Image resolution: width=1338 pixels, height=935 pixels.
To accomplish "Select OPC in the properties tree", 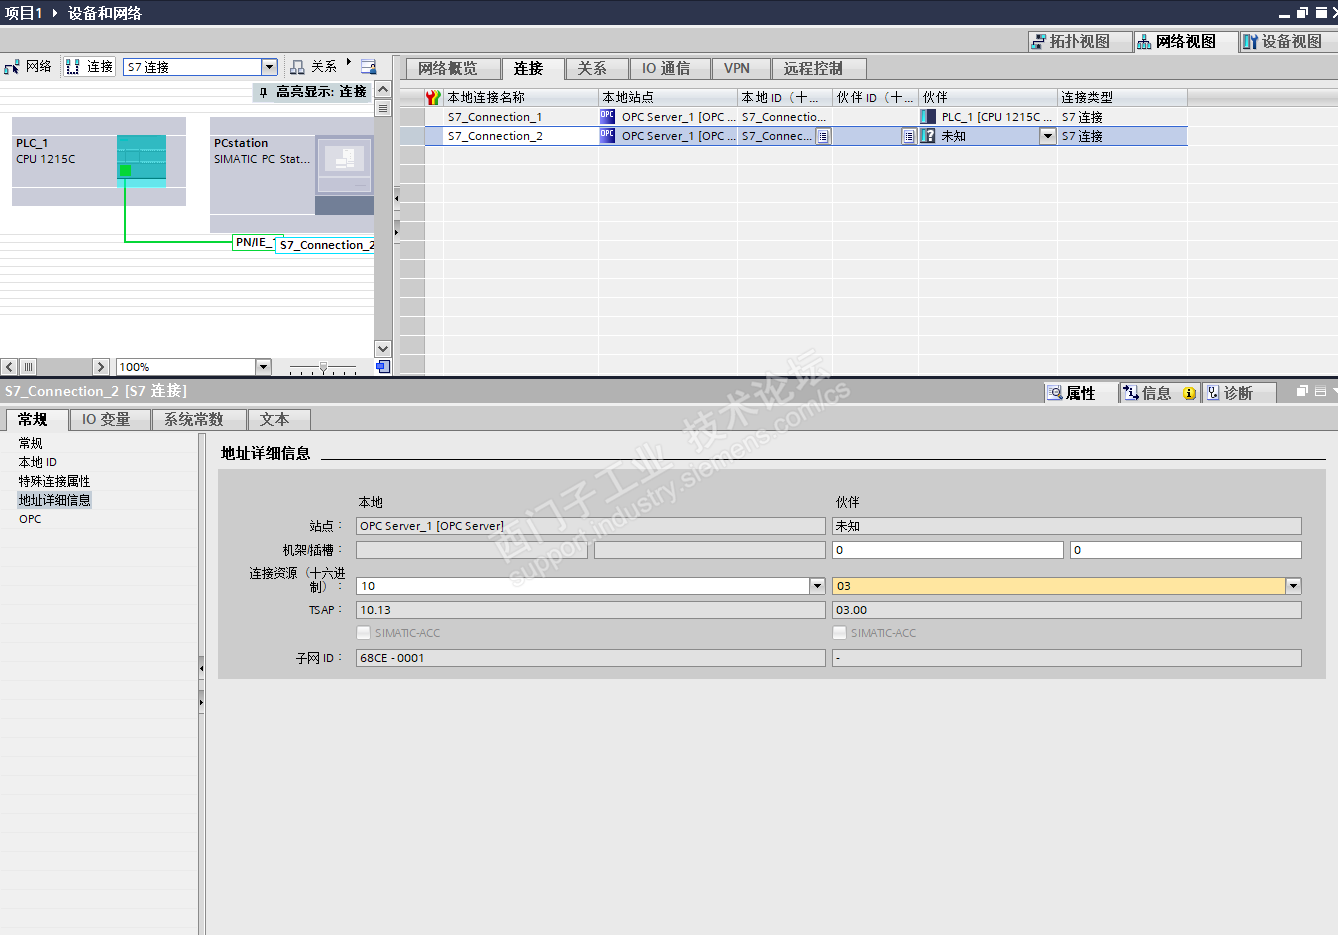I will point(30,519).
